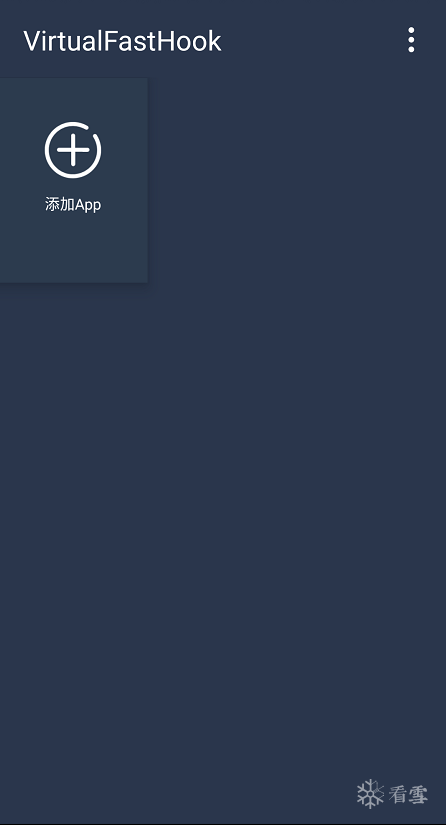Click the bottom dot of the overflow icon
The height and width of the screenshot is (825, 446).
pos(411,49)
